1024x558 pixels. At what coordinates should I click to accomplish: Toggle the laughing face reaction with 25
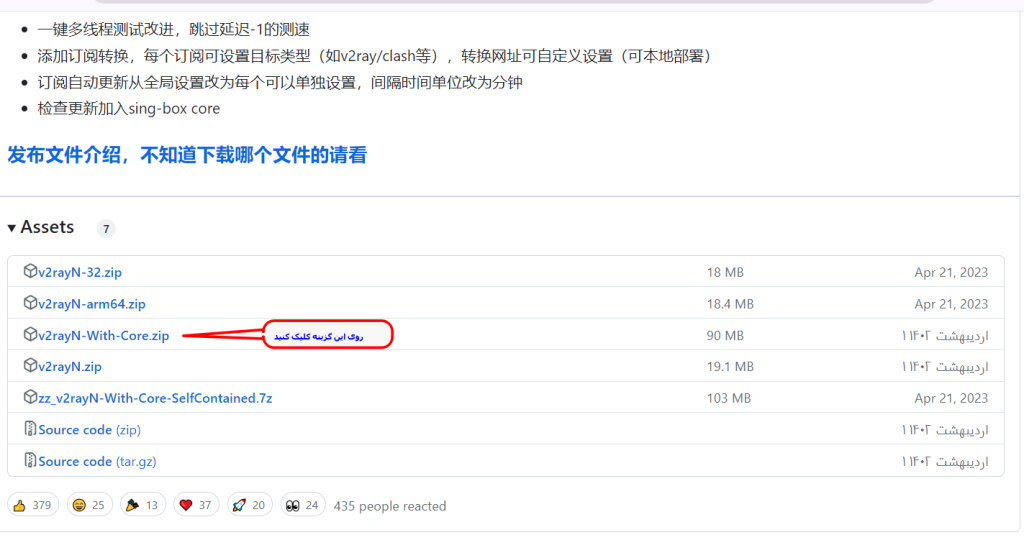click(90, 505)
